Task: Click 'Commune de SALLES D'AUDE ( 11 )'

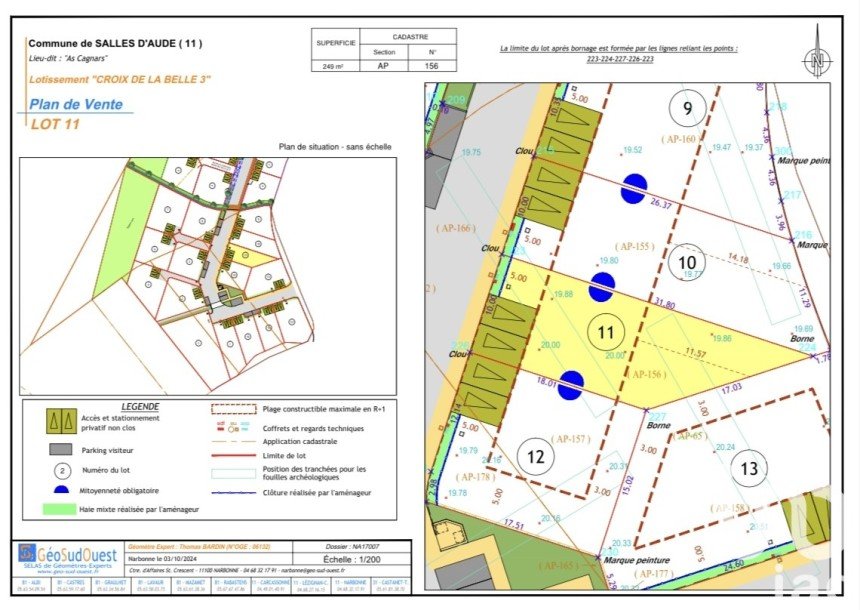Action: click(x=115, y=43)
